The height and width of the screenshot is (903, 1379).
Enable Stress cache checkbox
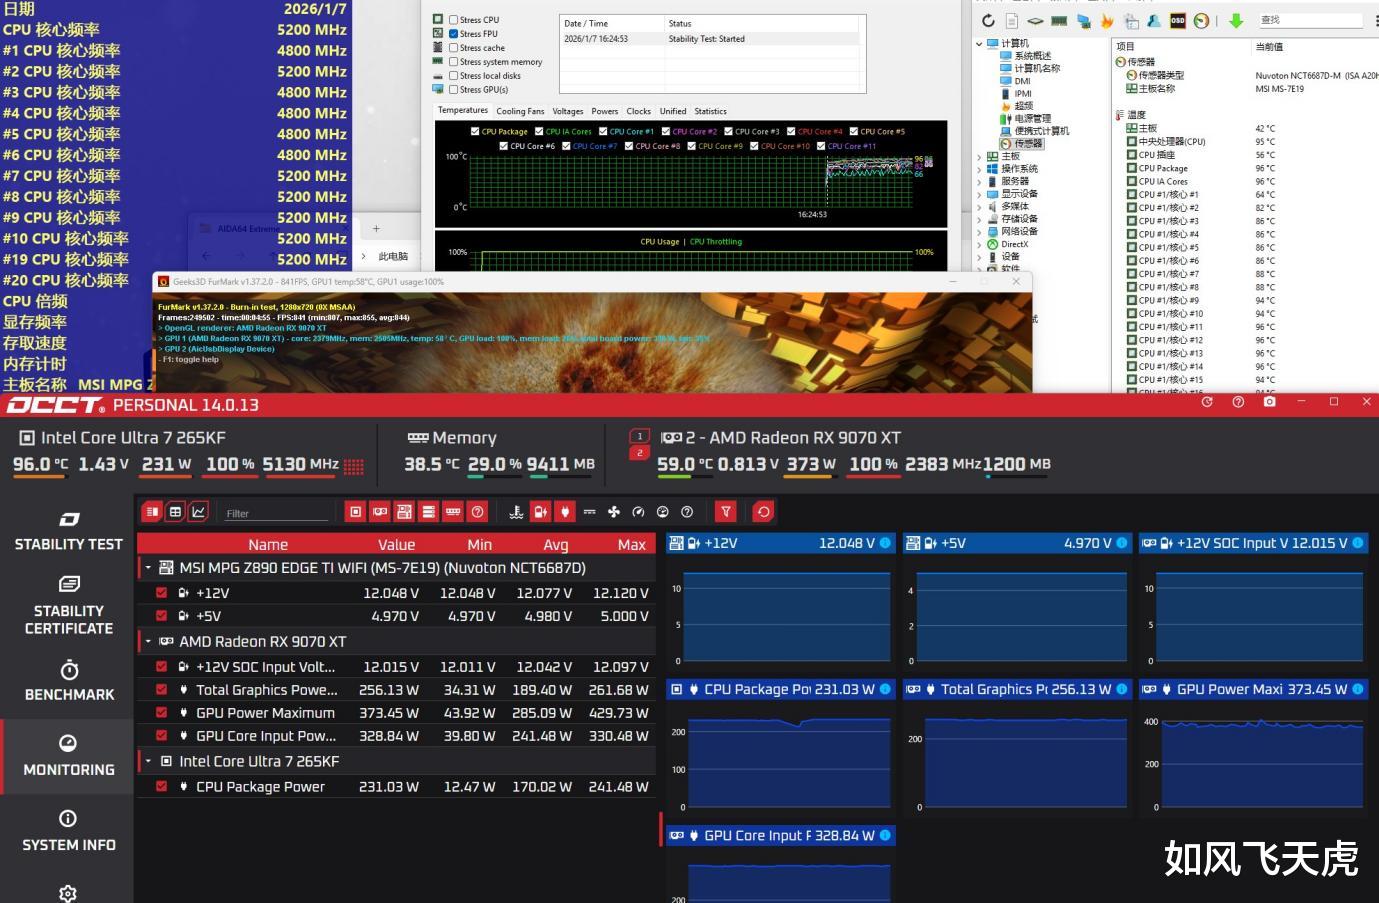[454, 48]
